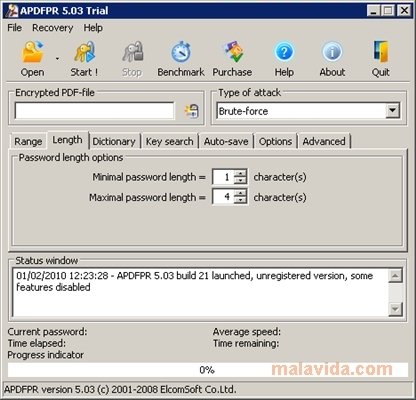This screenshot has width=416, height=400.
Task: Click the status bar version text
Action: (120, 389)
